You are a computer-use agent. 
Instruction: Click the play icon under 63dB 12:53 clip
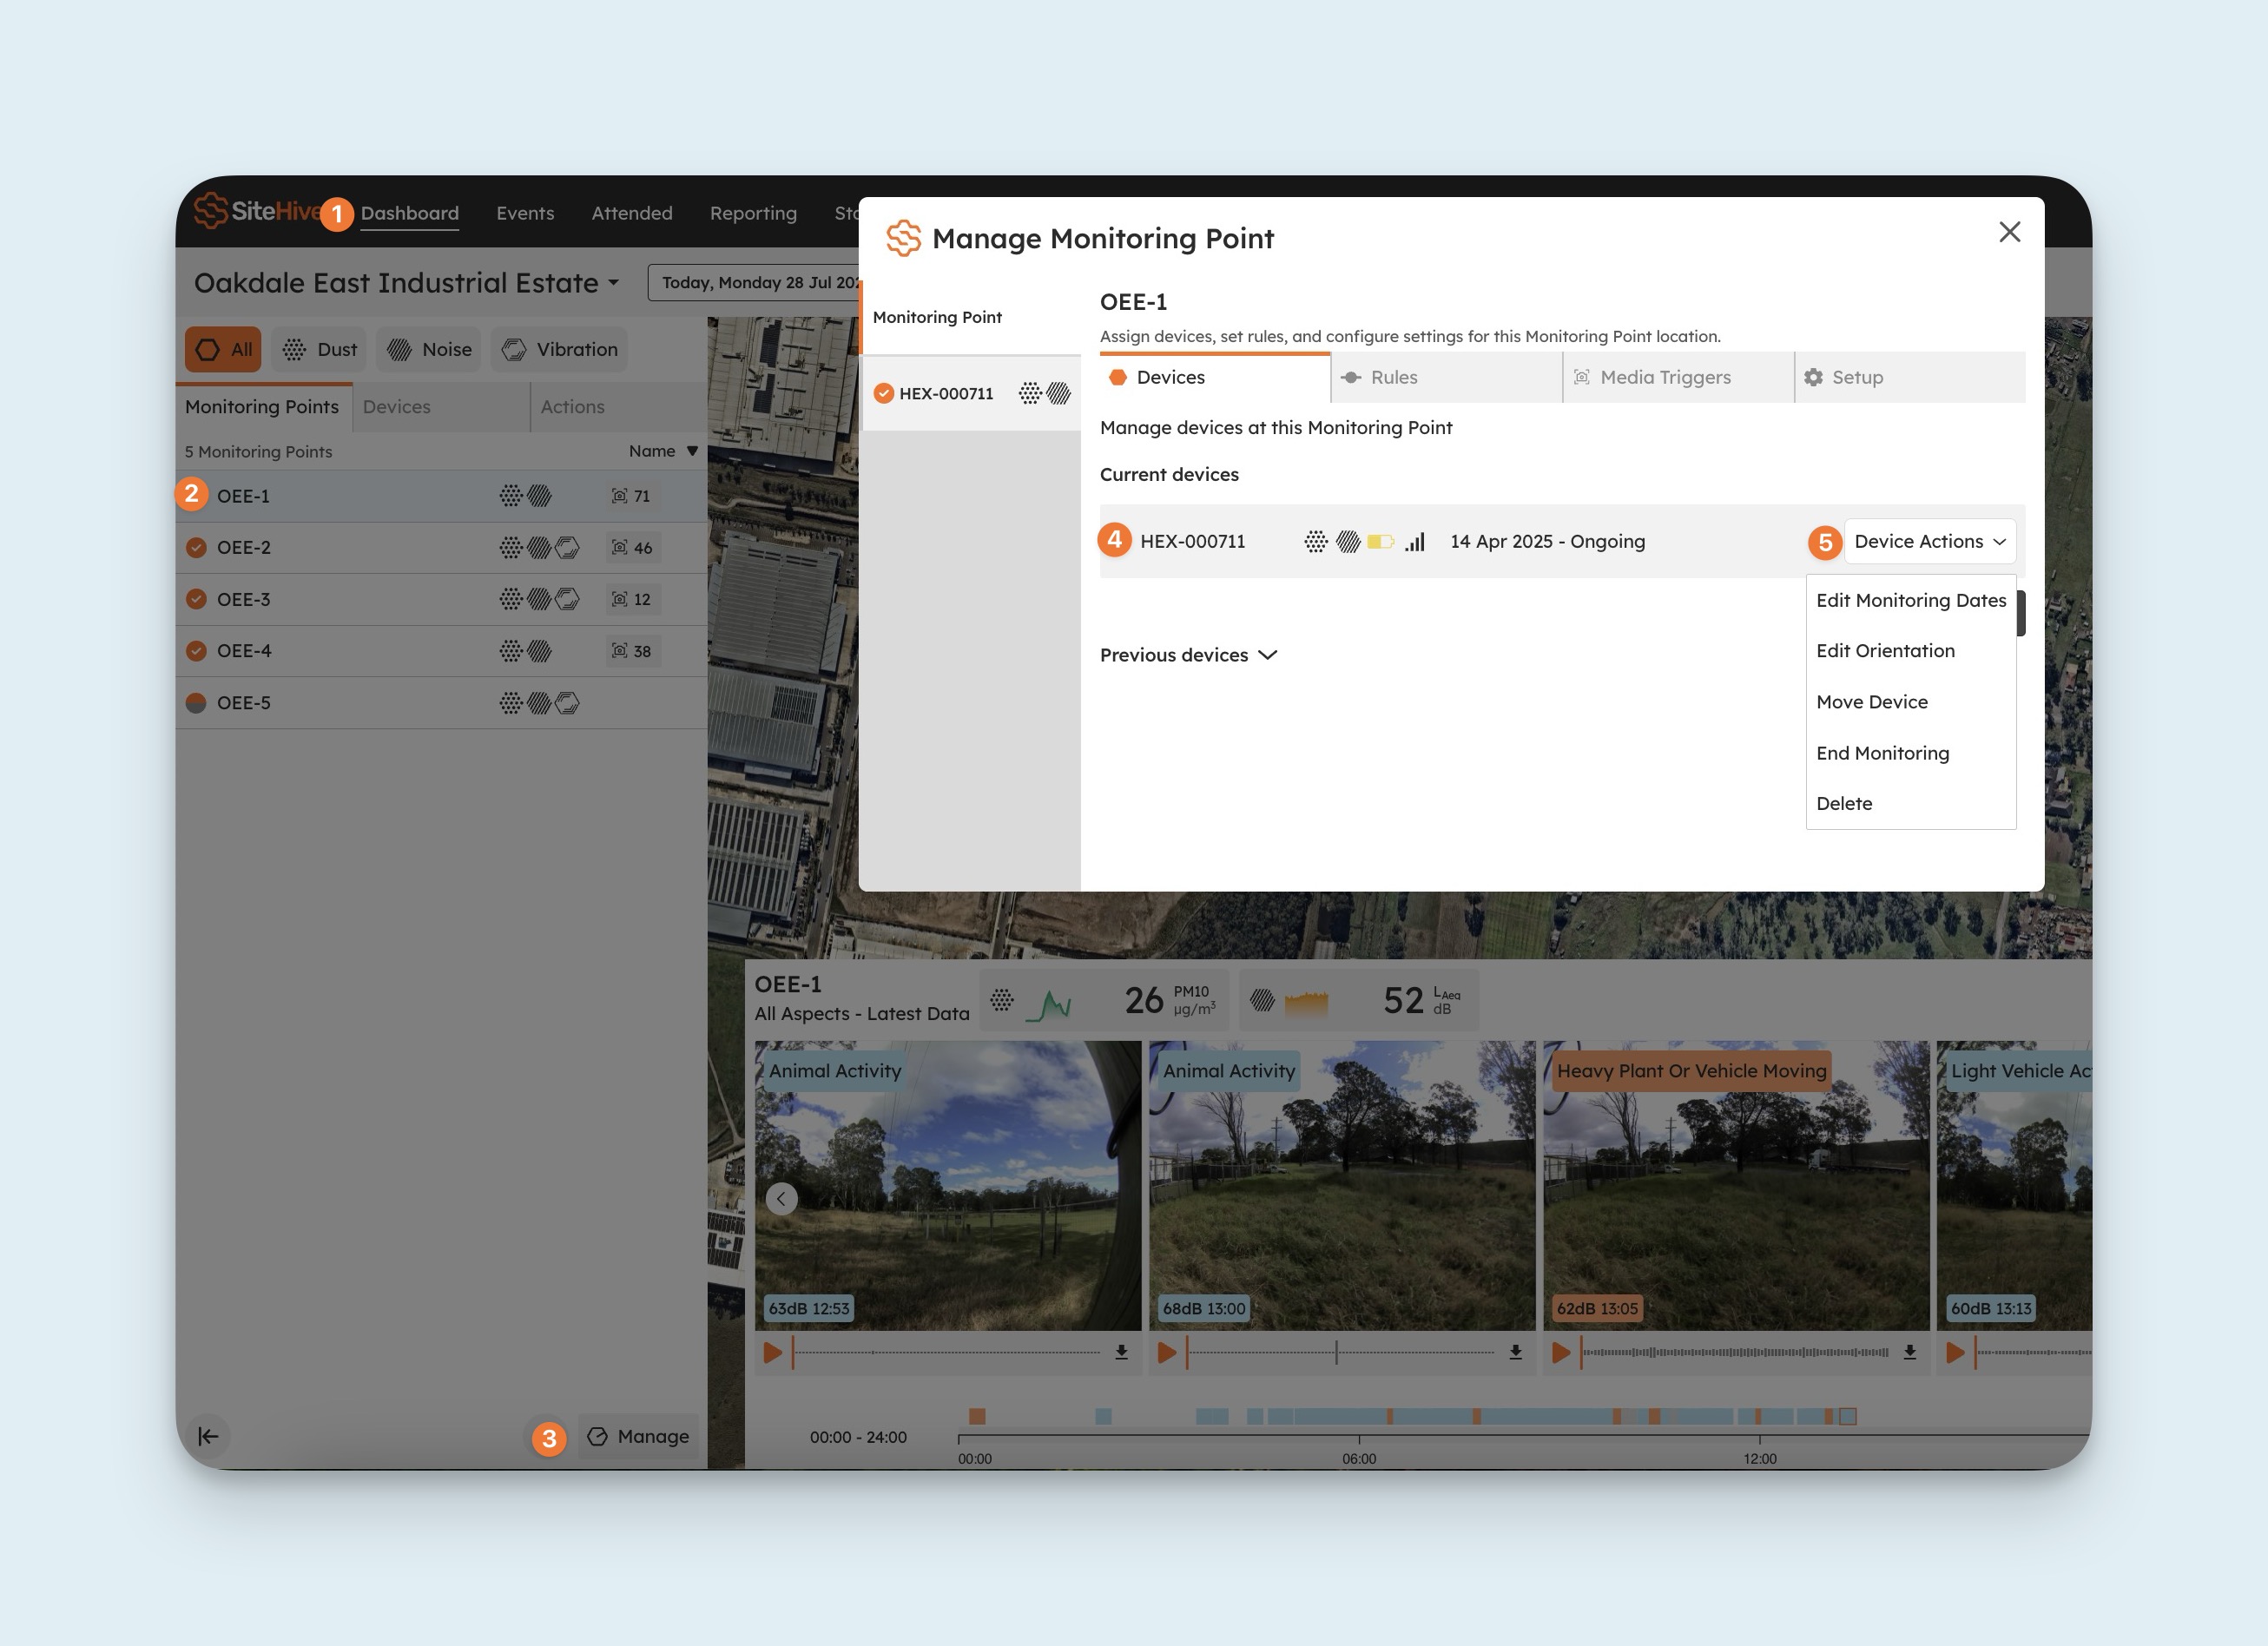click(772, 1352)
